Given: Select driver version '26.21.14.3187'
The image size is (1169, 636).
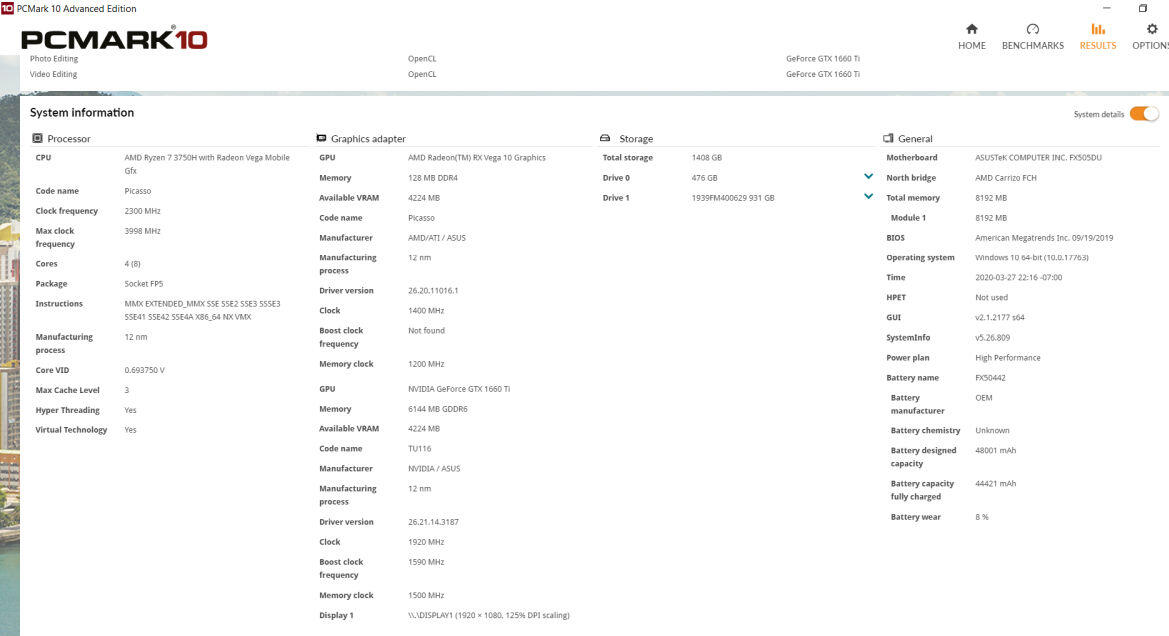Looking at the screenshot, I should pos(433,522).
